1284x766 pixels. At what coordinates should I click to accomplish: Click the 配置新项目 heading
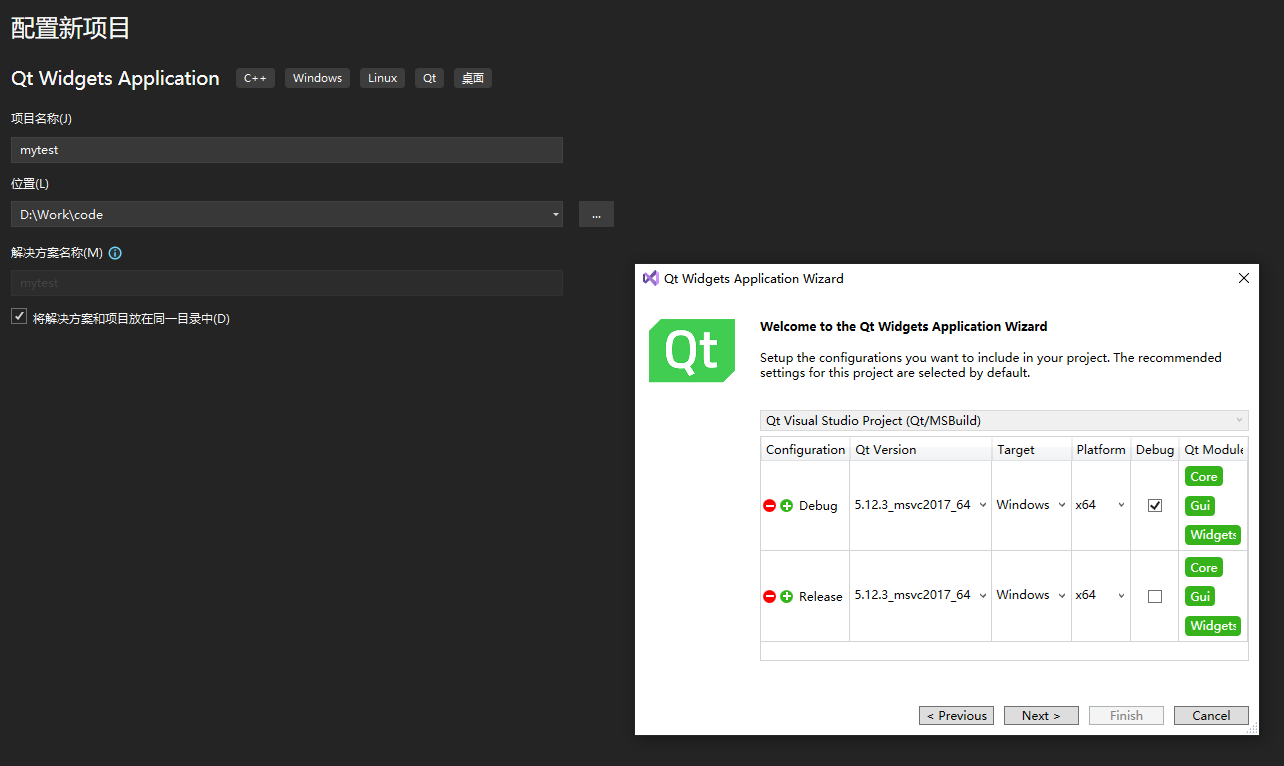tap(71, 28)
